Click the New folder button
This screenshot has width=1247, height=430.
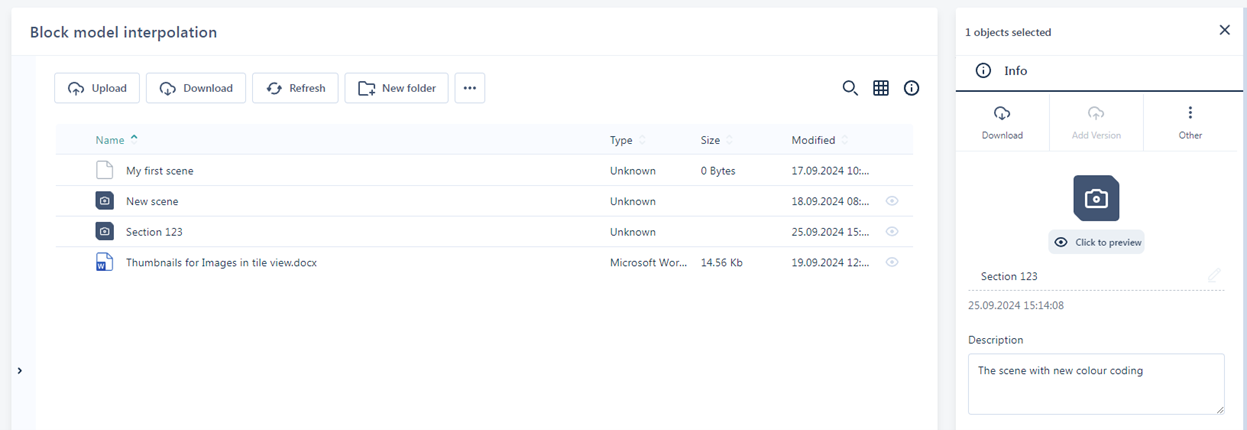pyautogui.click(x=396, y=88)
